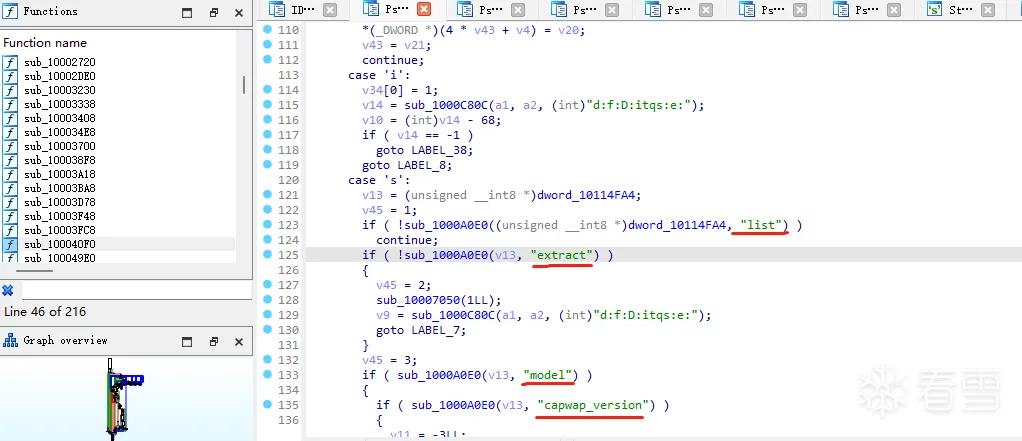The height and width of the screenshot is (441, 1022).
Task: Click the function icon beside sub_10003408
Action: click(x=10, y=119)
